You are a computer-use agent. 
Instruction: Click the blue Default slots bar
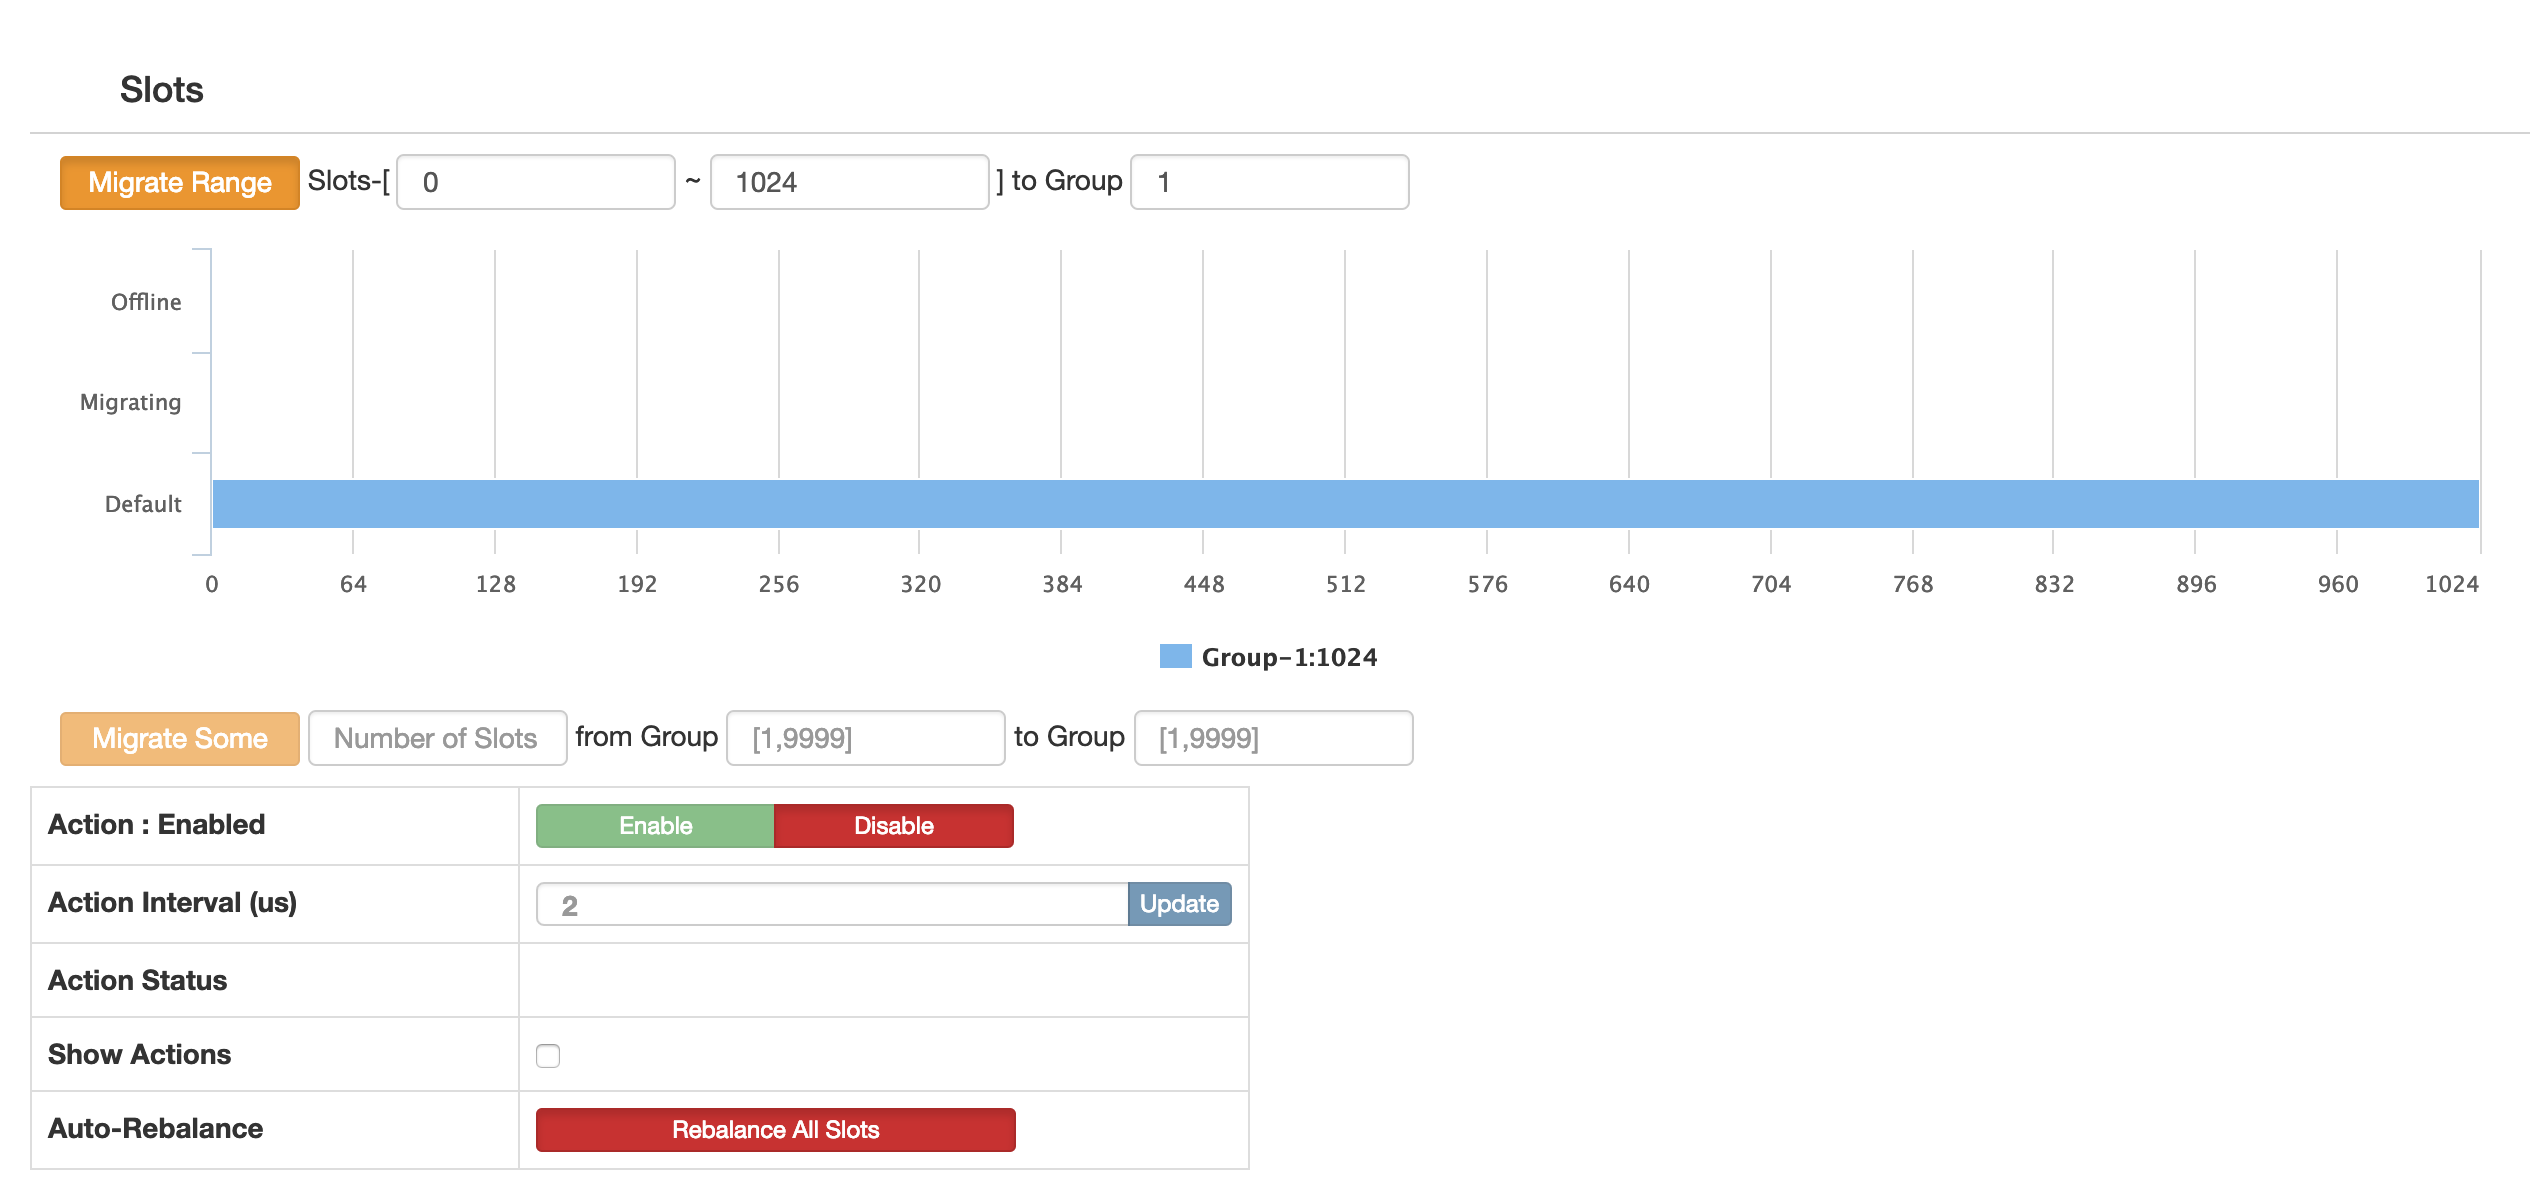pyautogui.click(x=1345, y=504)
